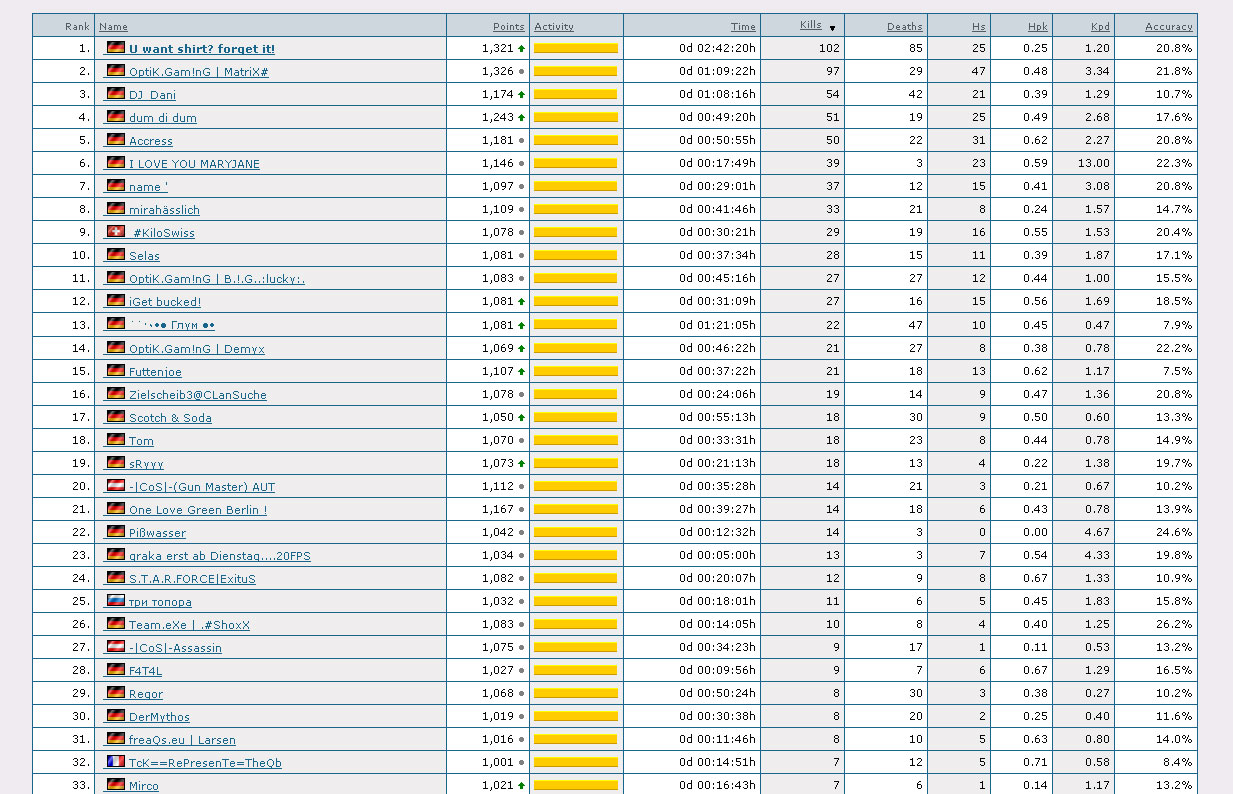Click the Austrian flag beside -|CoS|-(Gun Master) AUT
1233x794 pixels.
[x=116, y=486]
